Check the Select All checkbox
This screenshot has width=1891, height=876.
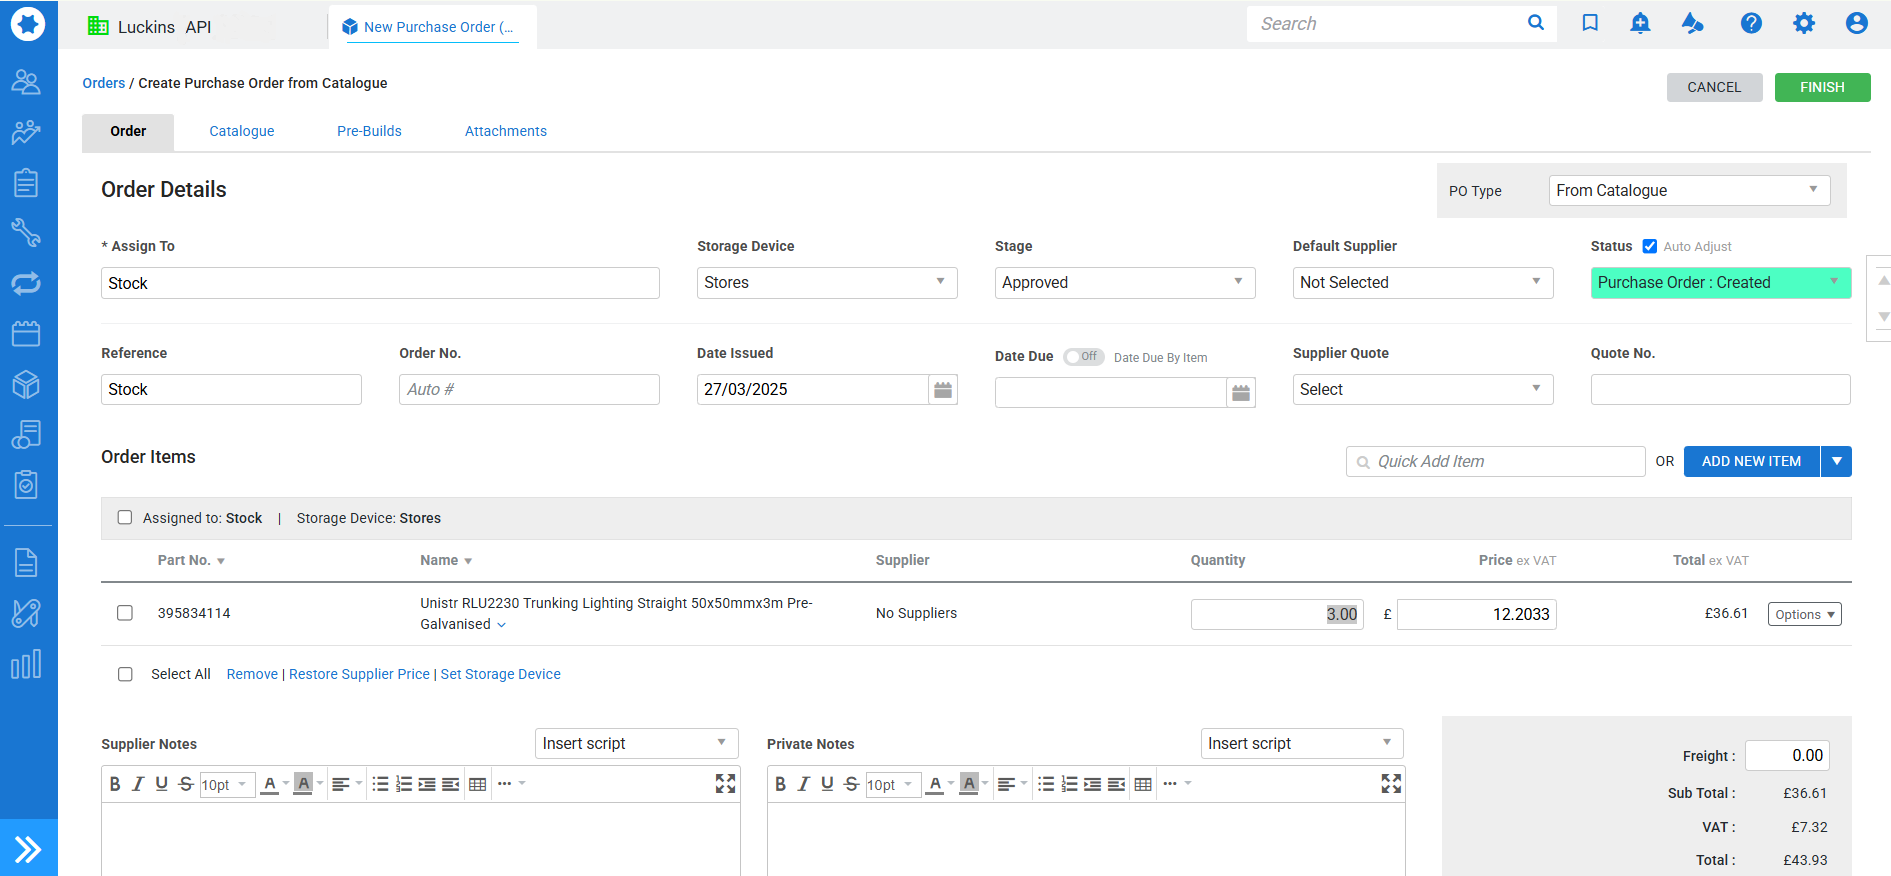125,674
